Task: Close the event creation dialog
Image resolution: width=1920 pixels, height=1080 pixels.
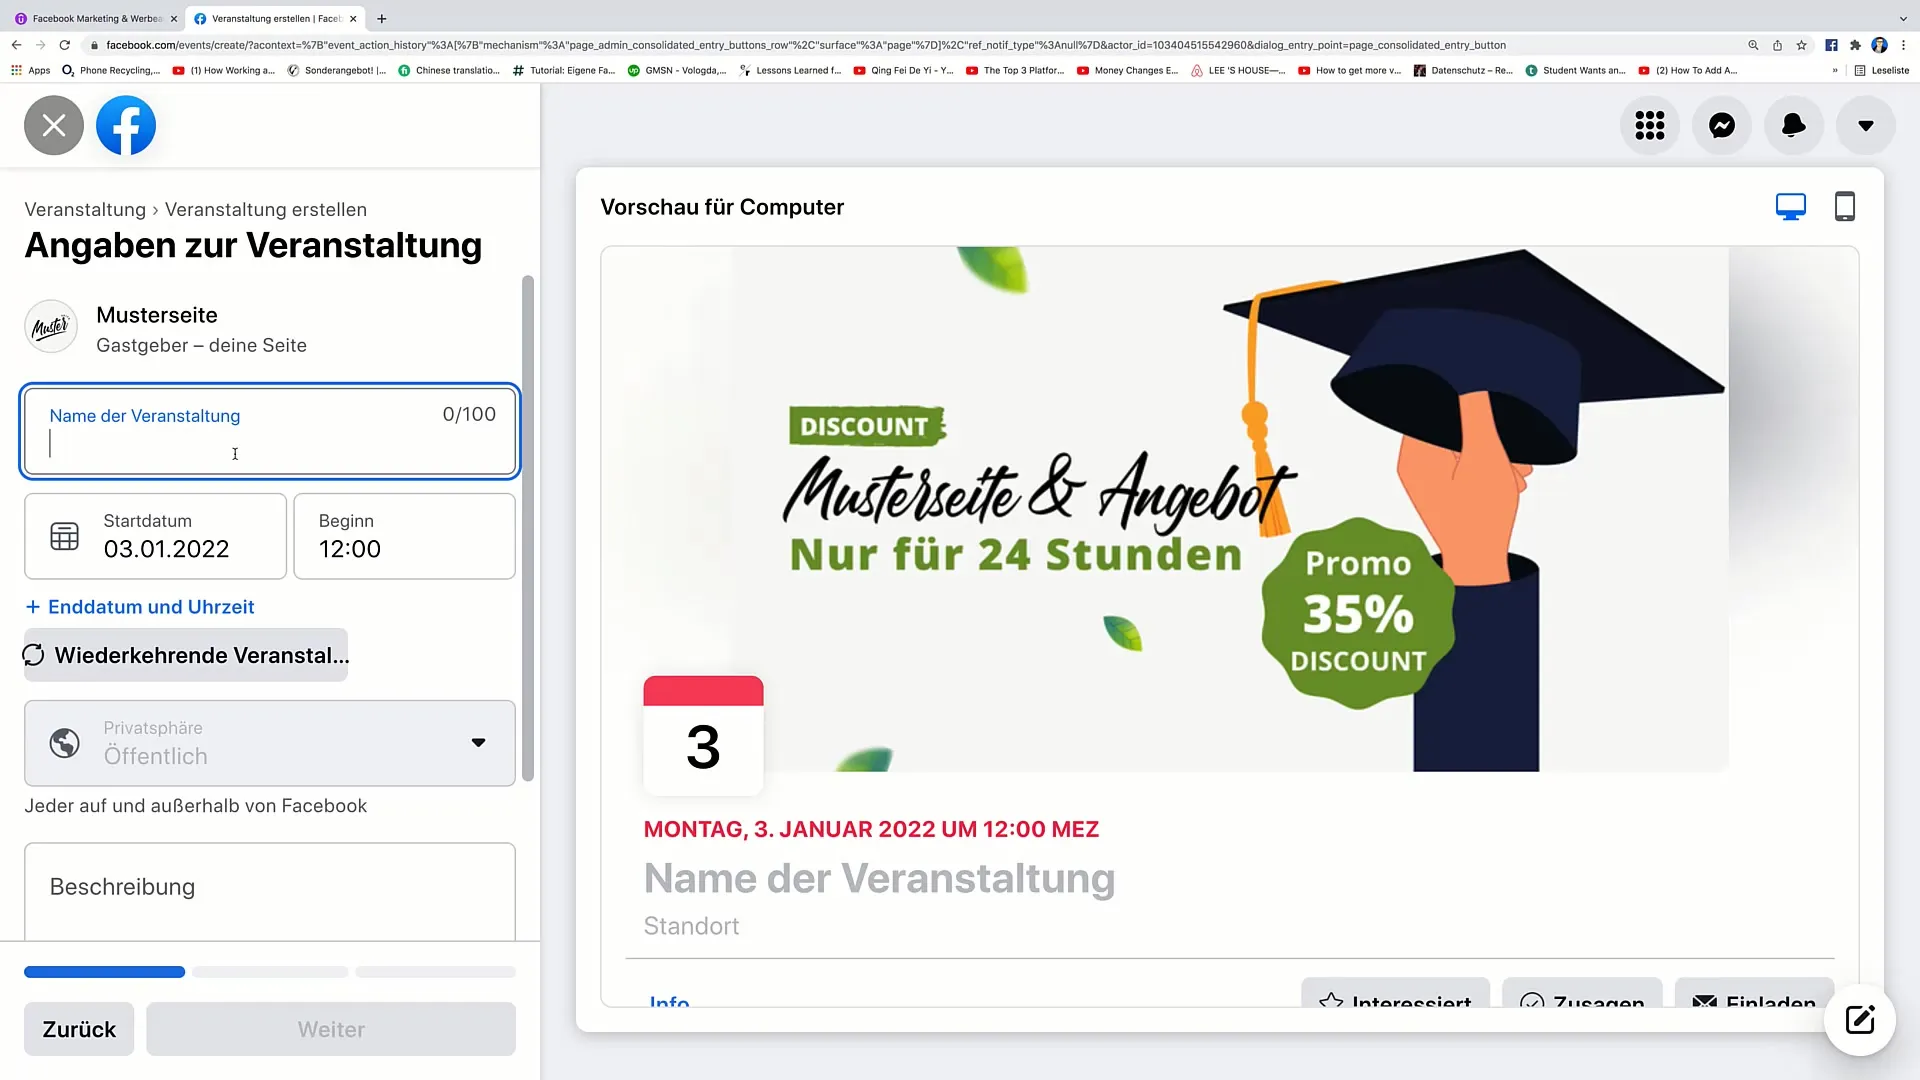Action: pyautogui.click(x=54, y=125)
